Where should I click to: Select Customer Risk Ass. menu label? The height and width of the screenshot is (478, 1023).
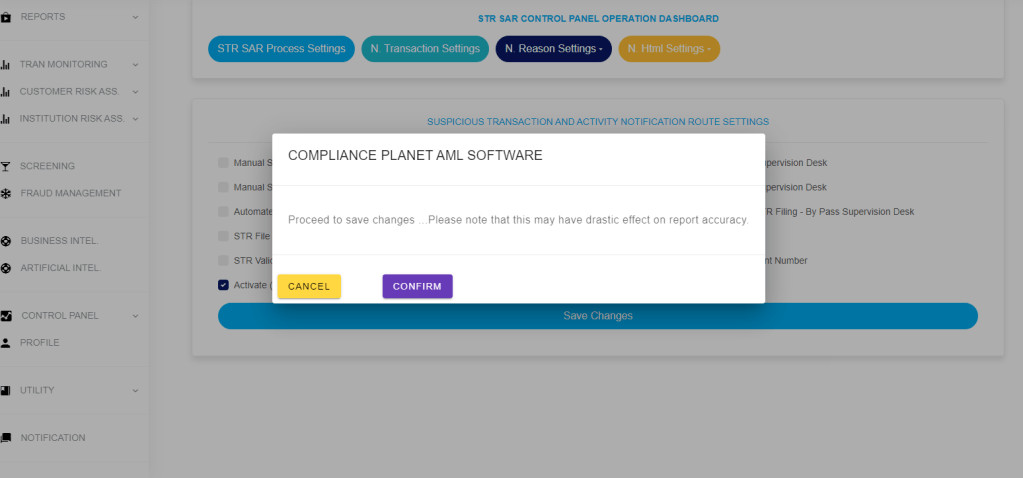pyautogui.click(x=68, y=92)
